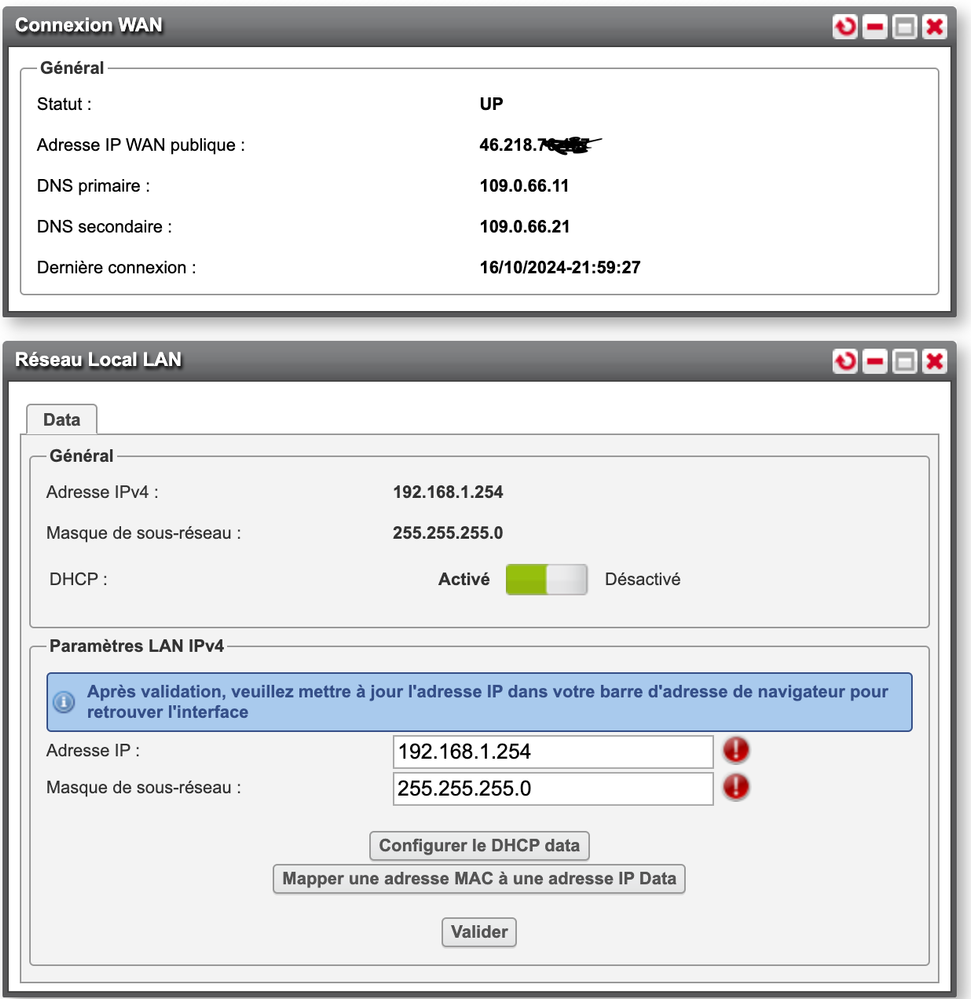The height and width of the screenshot is (999, 971).
Task: Click the Désactivé label beside DHCP switch
Action: tap(642, 579)
